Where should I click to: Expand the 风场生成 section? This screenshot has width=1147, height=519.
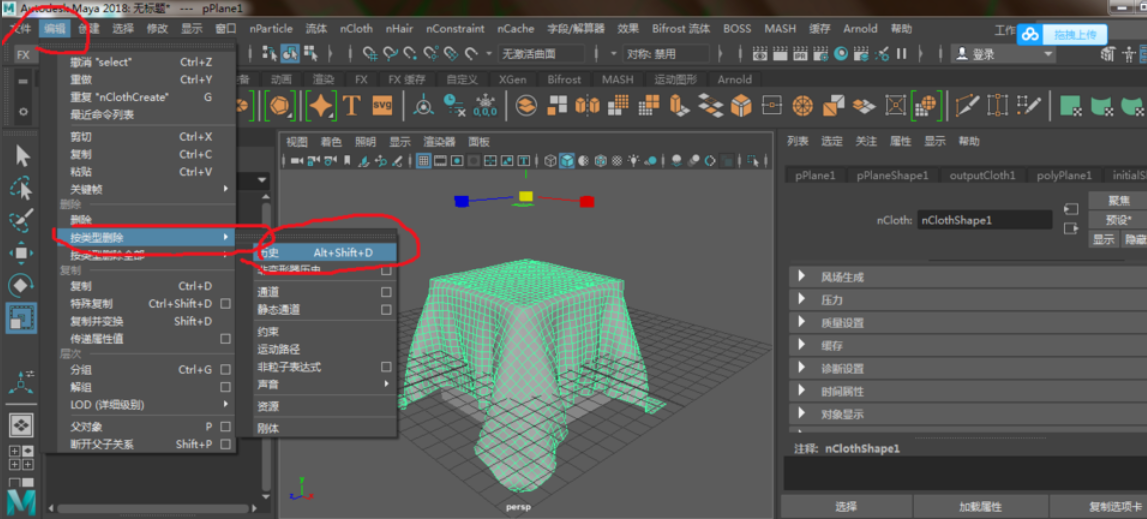coord(802,277)
